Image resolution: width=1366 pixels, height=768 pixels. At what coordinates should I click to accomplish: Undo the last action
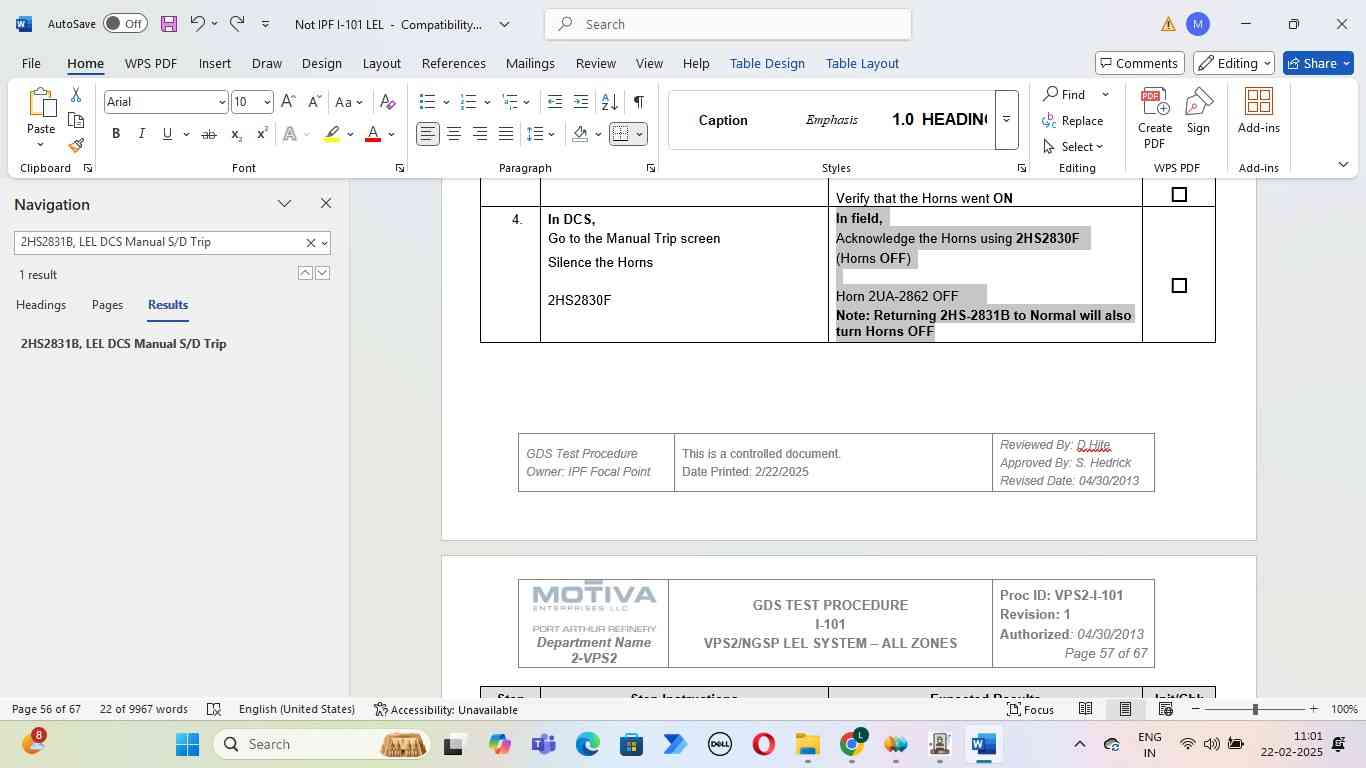[x=198, y=23]
